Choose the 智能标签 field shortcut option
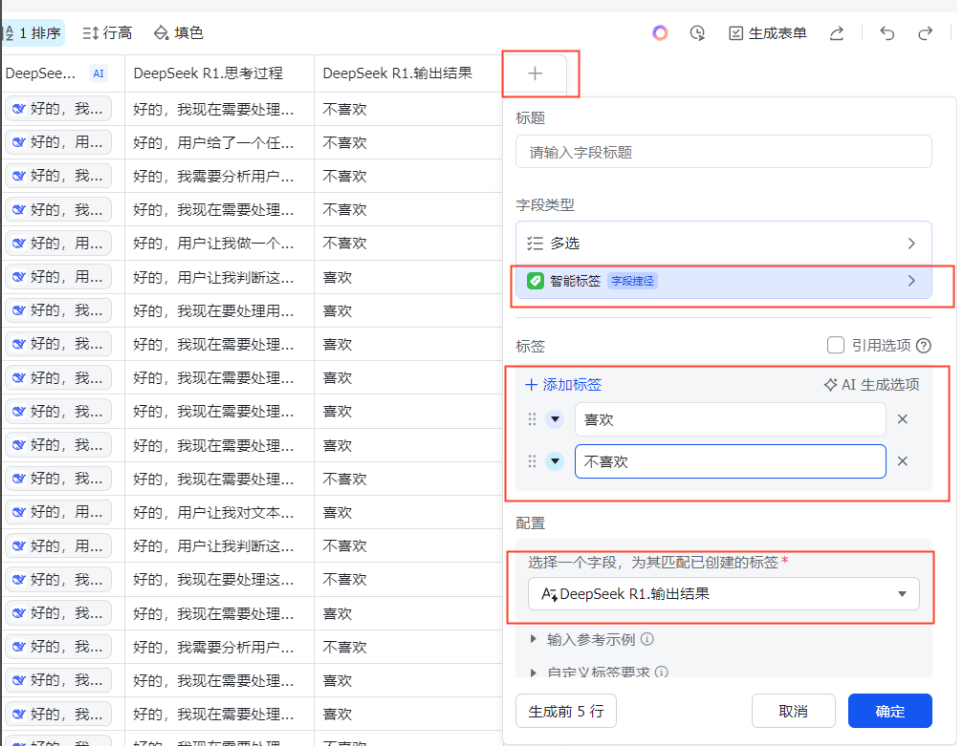The image size is (957, 746). point(723,281)
